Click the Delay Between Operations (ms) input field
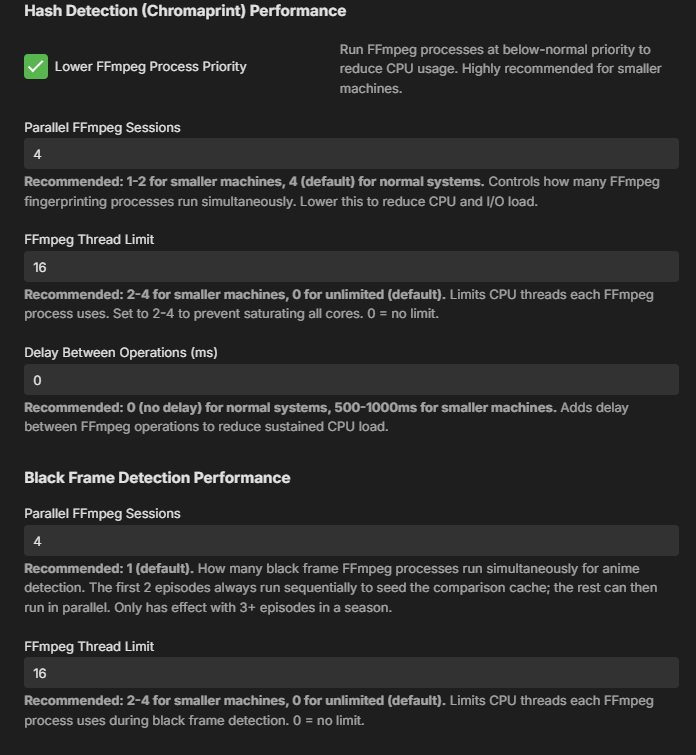Screen dimensions: 696x755 352,380
